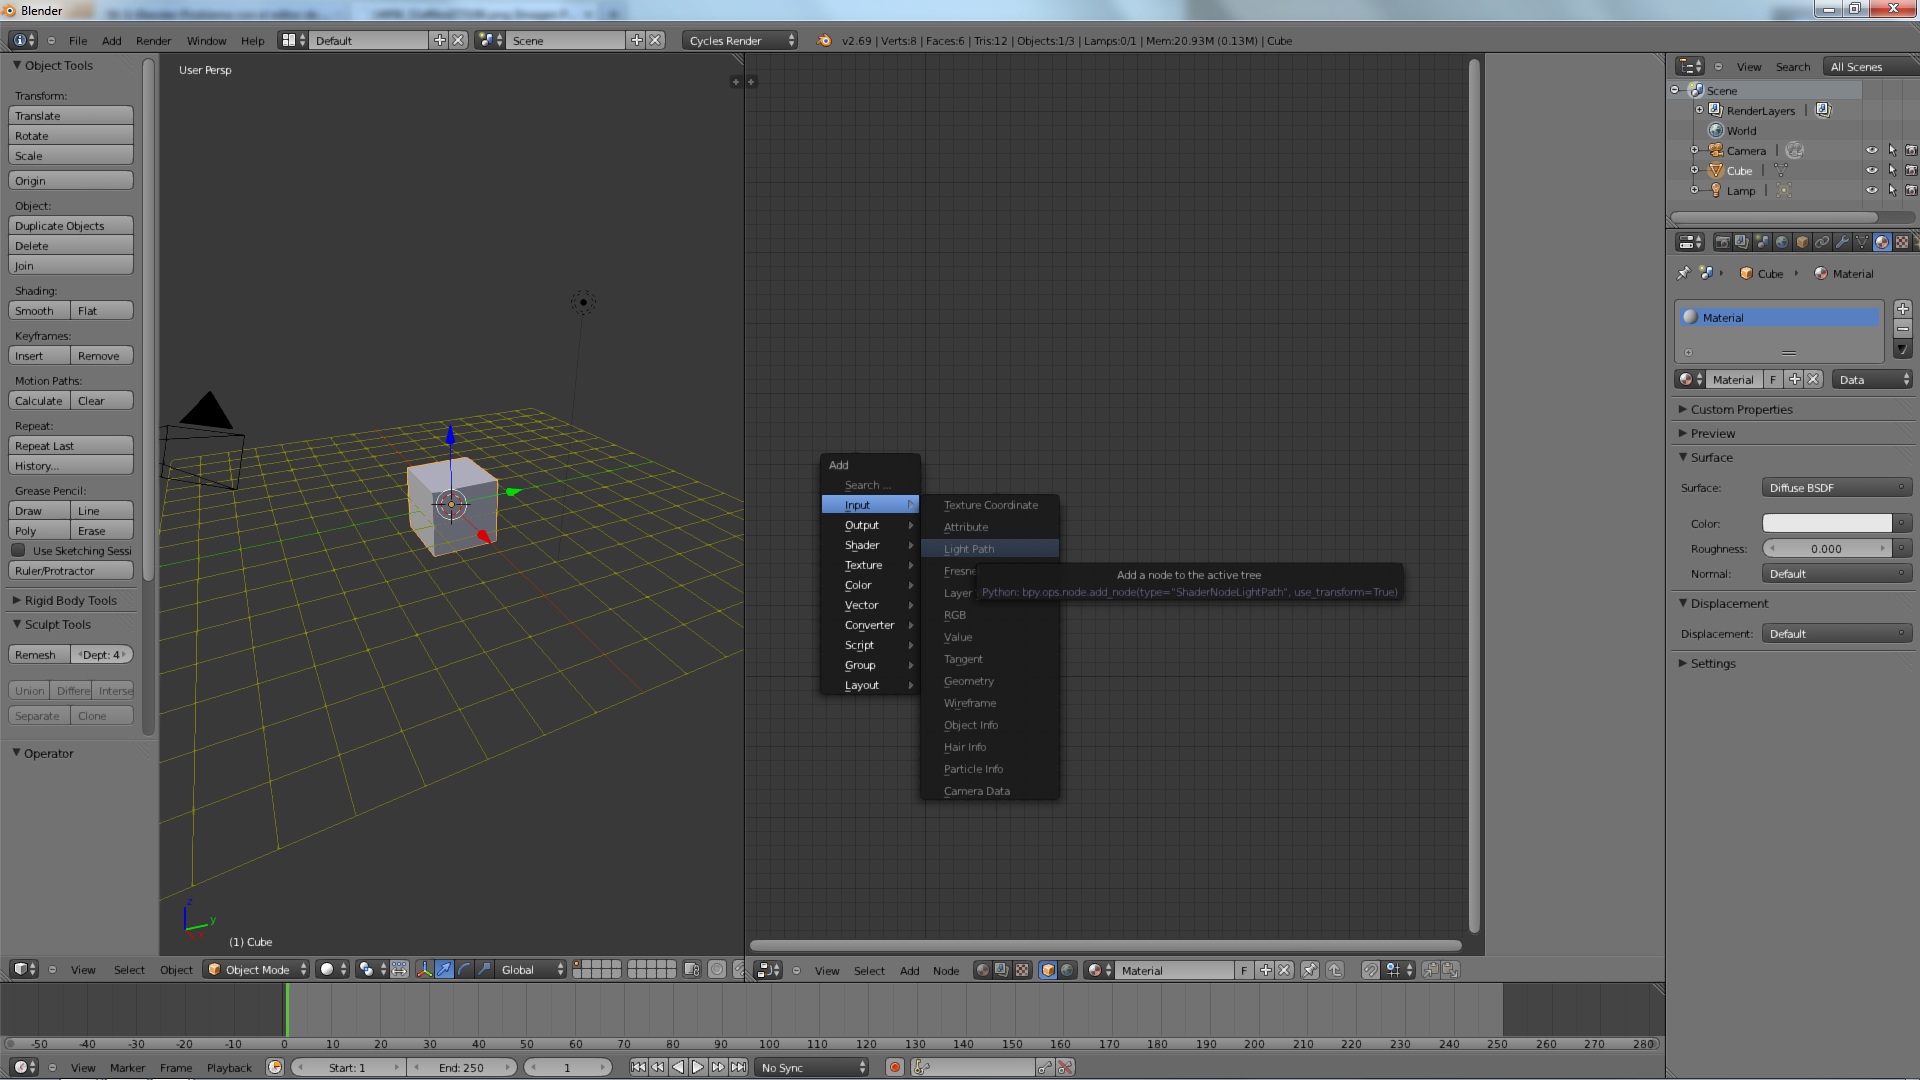Open the Modifiers wrench properties tab
Viewport: 1920px width, 1080px height.
point(1842,242)
